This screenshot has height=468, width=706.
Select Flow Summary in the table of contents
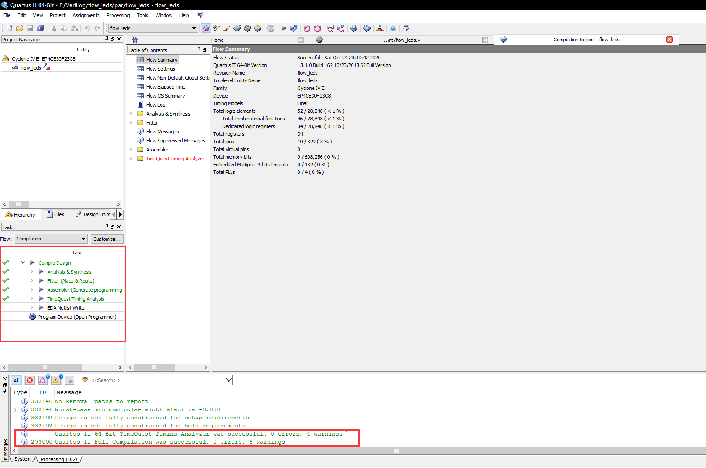coord(162,60)
